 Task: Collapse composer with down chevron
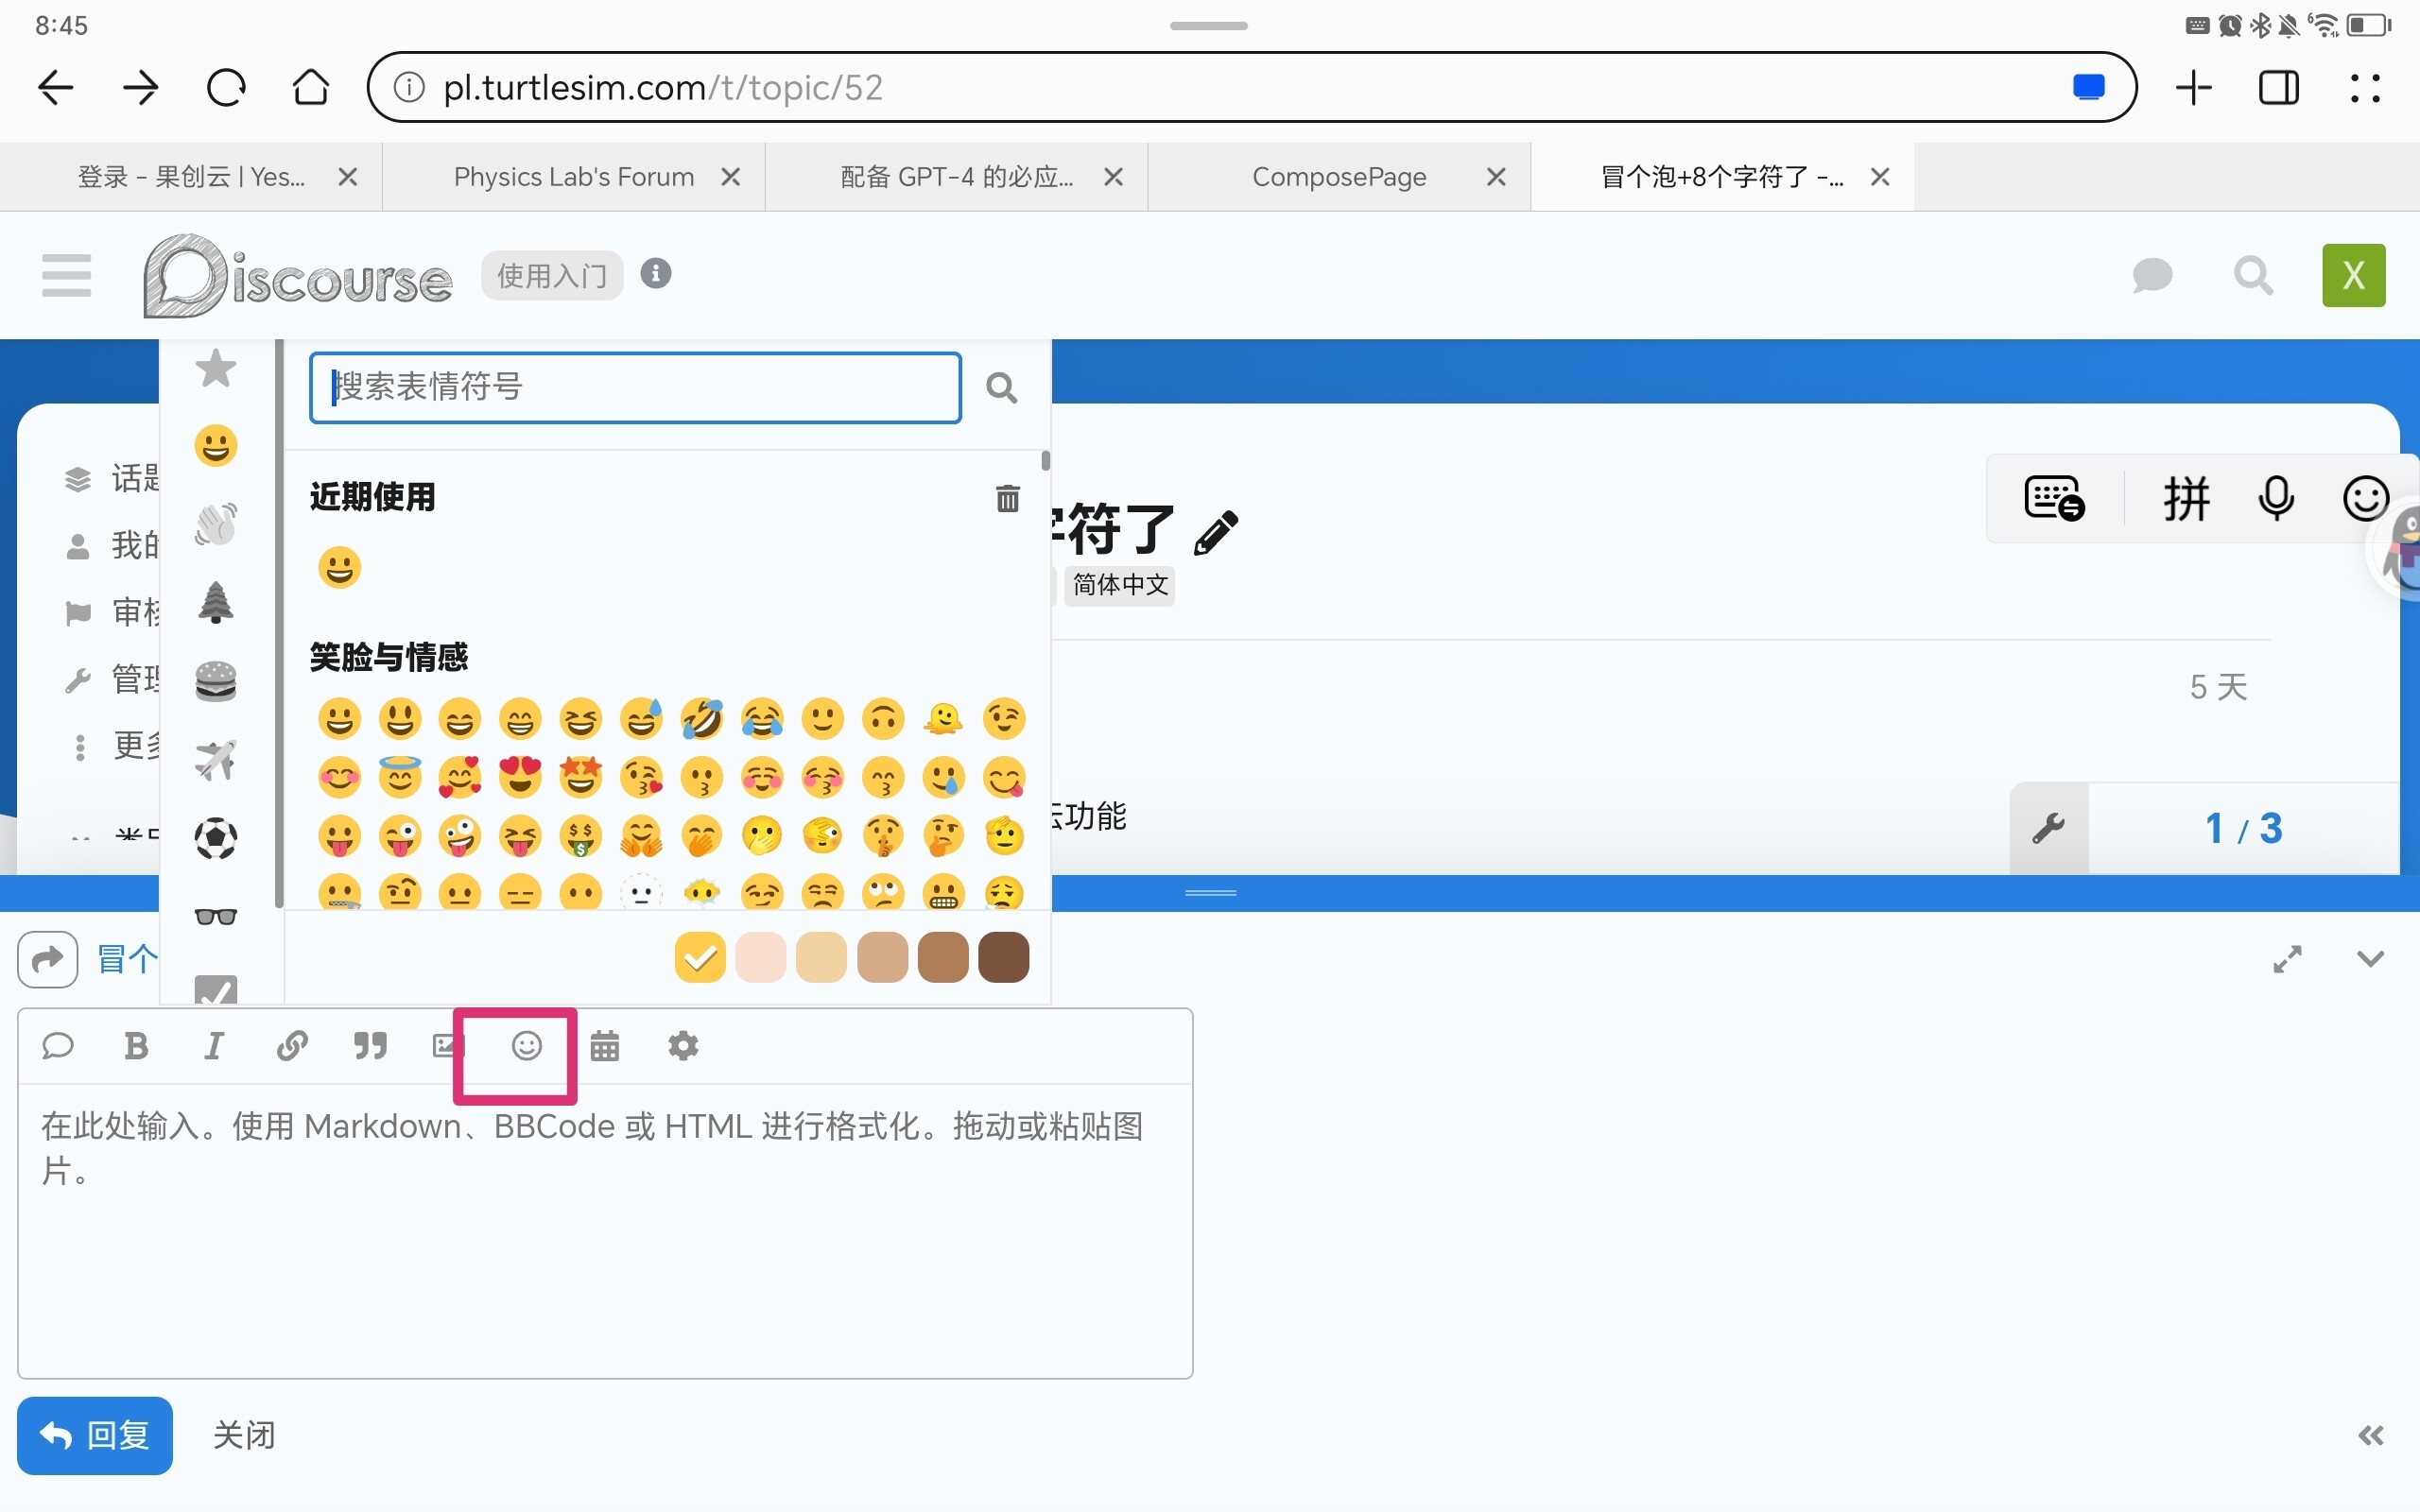(2370, 959)
